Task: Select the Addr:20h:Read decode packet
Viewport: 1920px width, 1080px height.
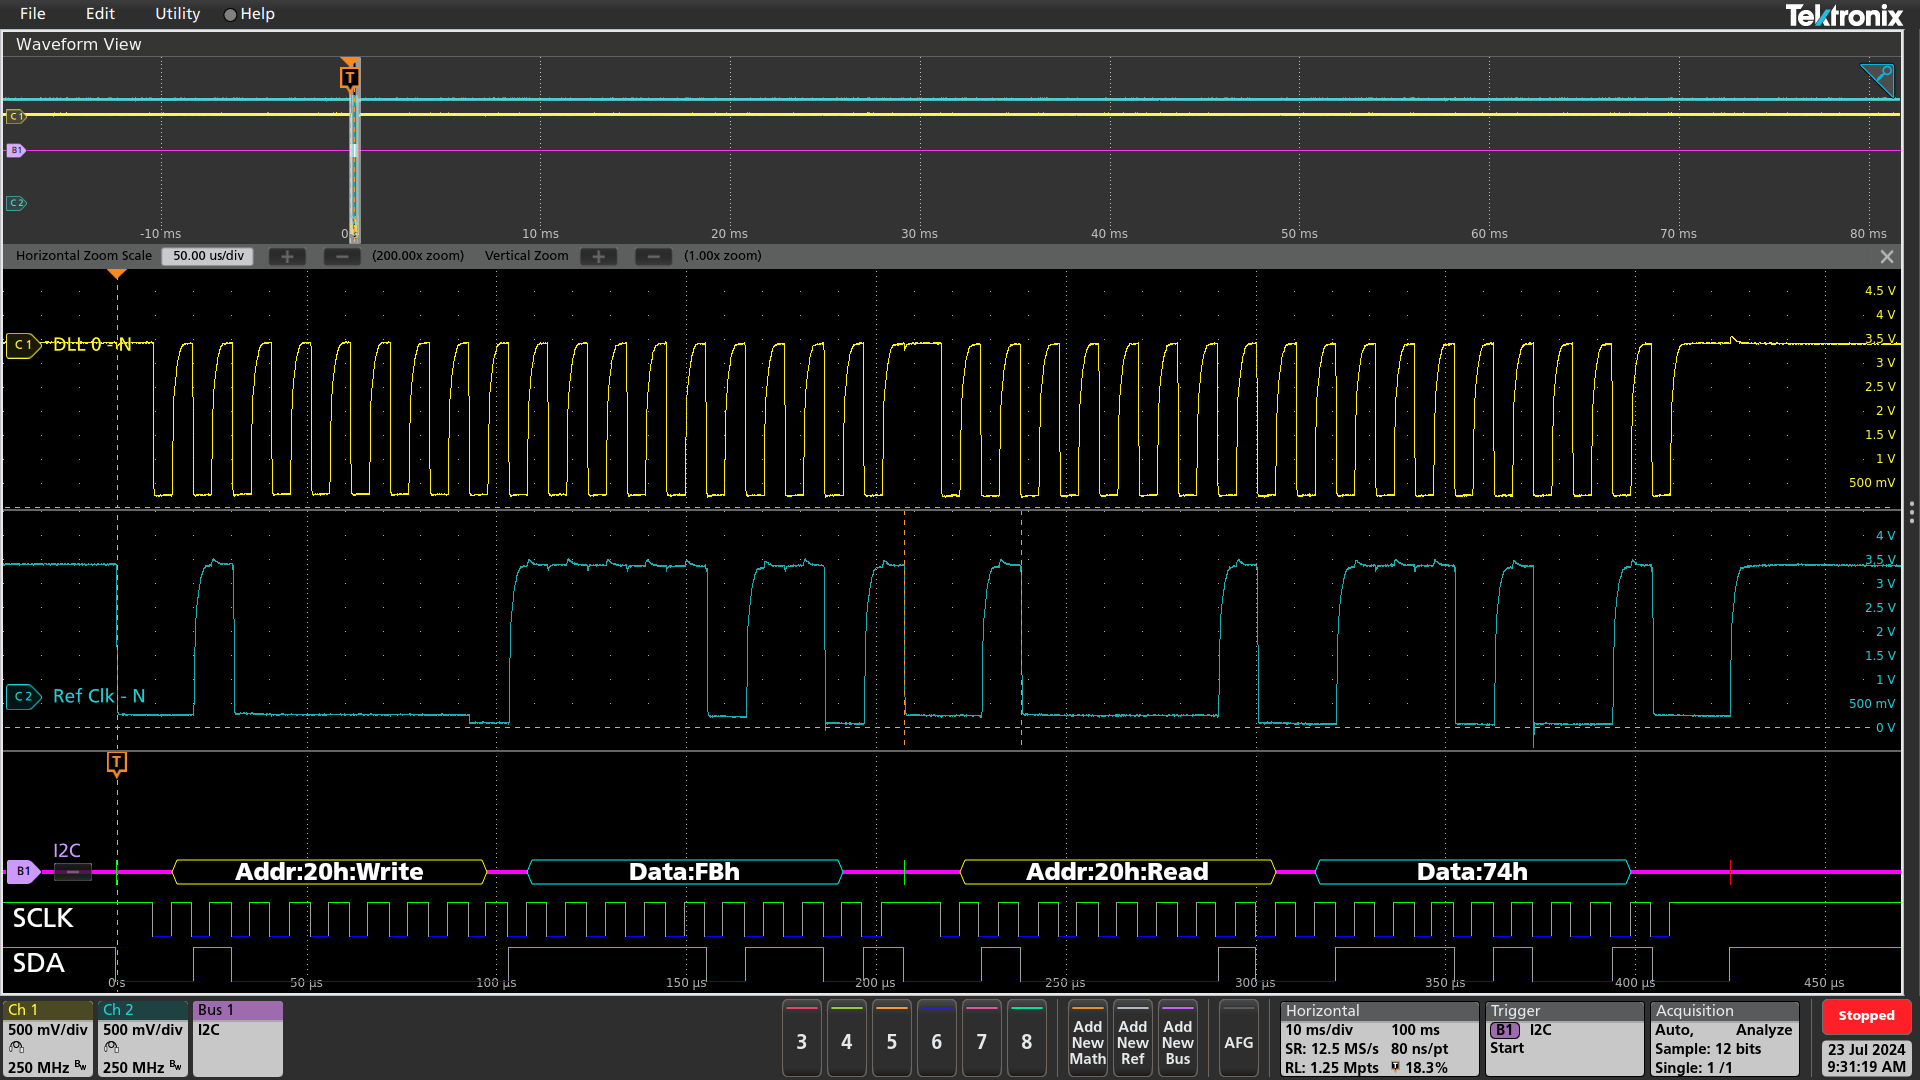Action: pos(1117,872)
